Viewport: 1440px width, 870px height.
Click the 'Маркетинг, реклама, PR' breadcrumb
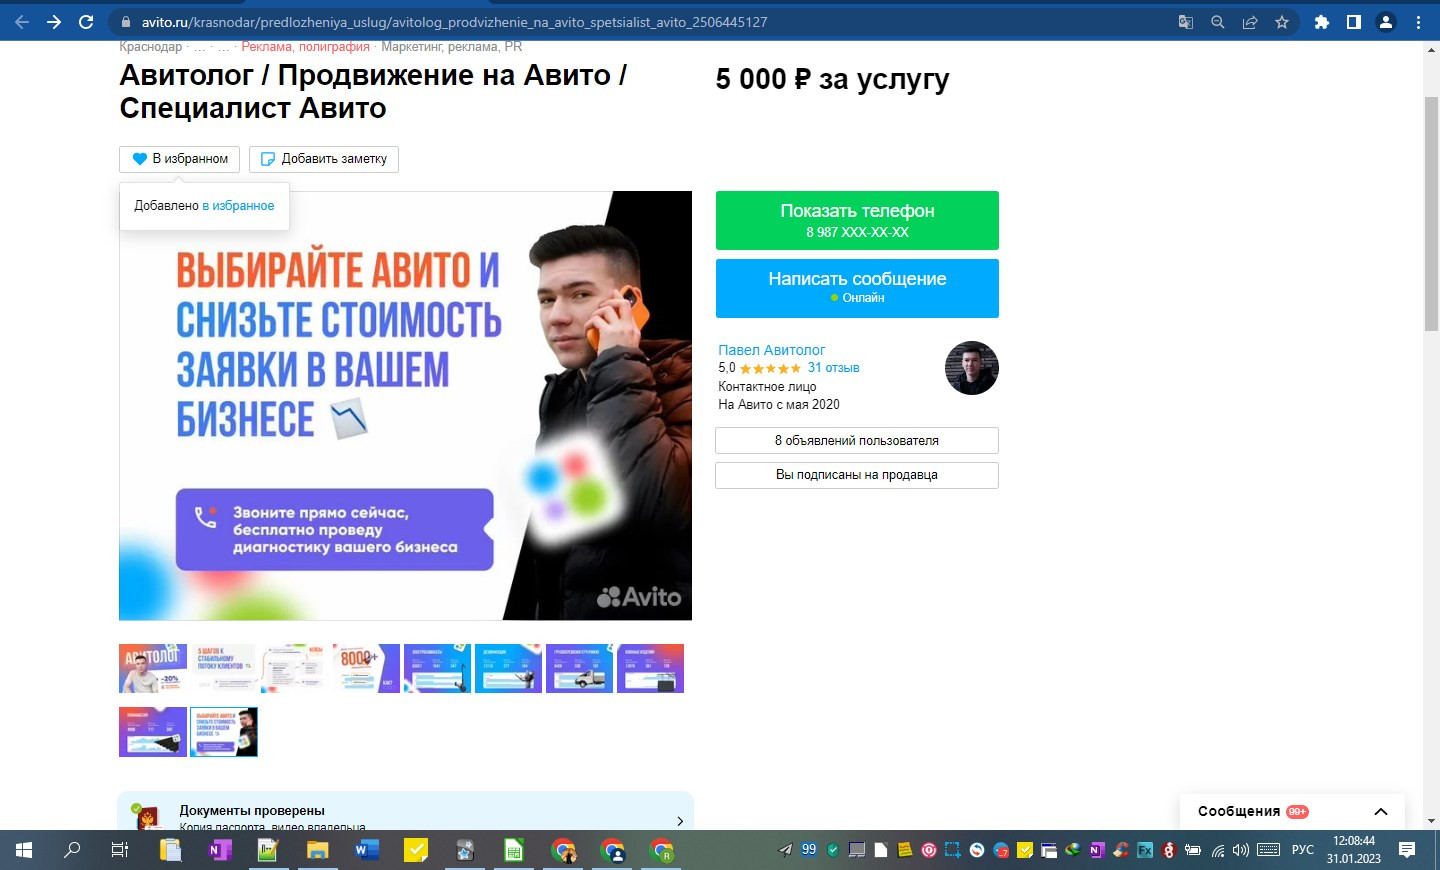click(x=451, y=46)
